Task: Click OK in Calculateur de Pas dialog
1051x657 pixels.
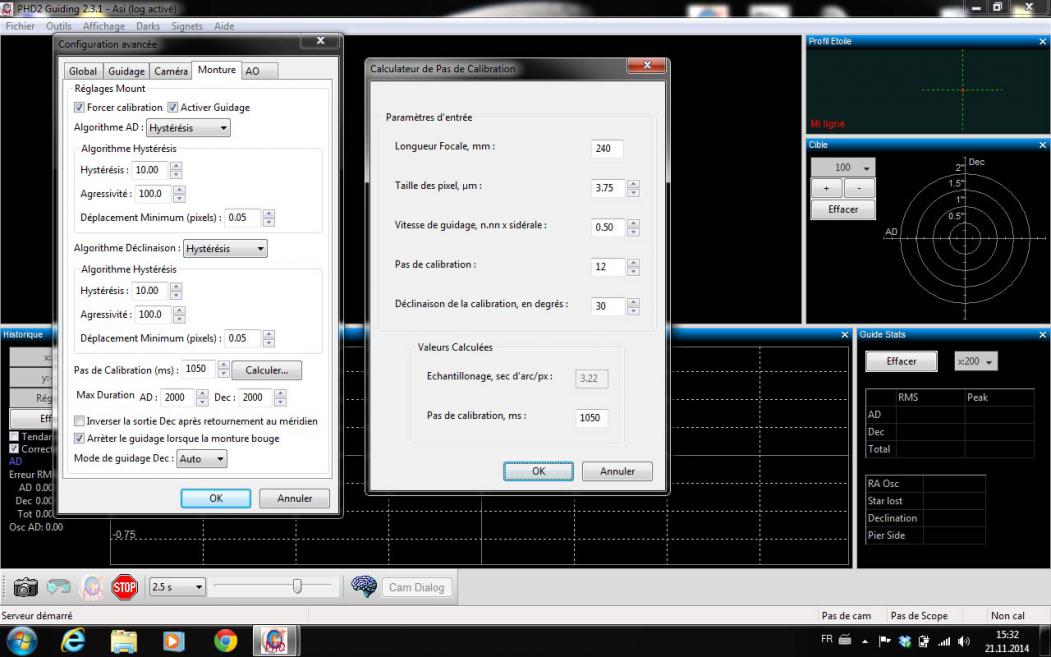Action: (x=538, y=471)
